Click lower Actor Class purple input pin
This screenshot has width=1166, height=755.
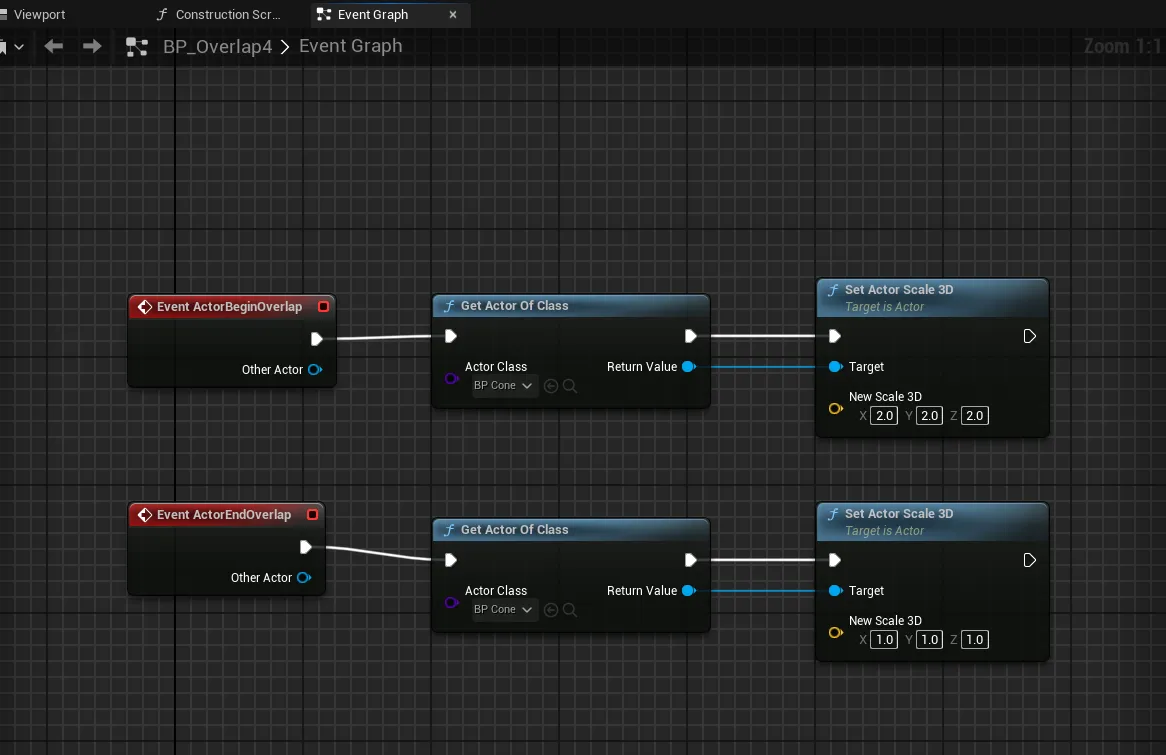tap(451, 603)
